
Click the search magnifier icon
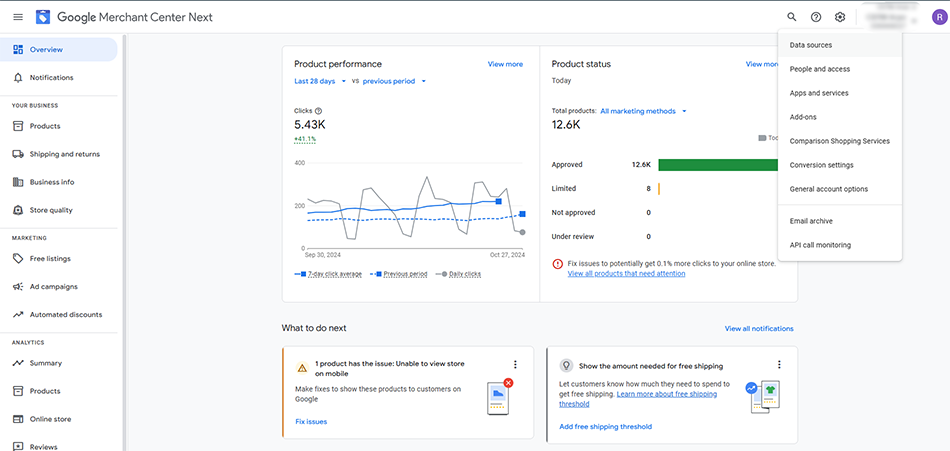pos(792,17)
